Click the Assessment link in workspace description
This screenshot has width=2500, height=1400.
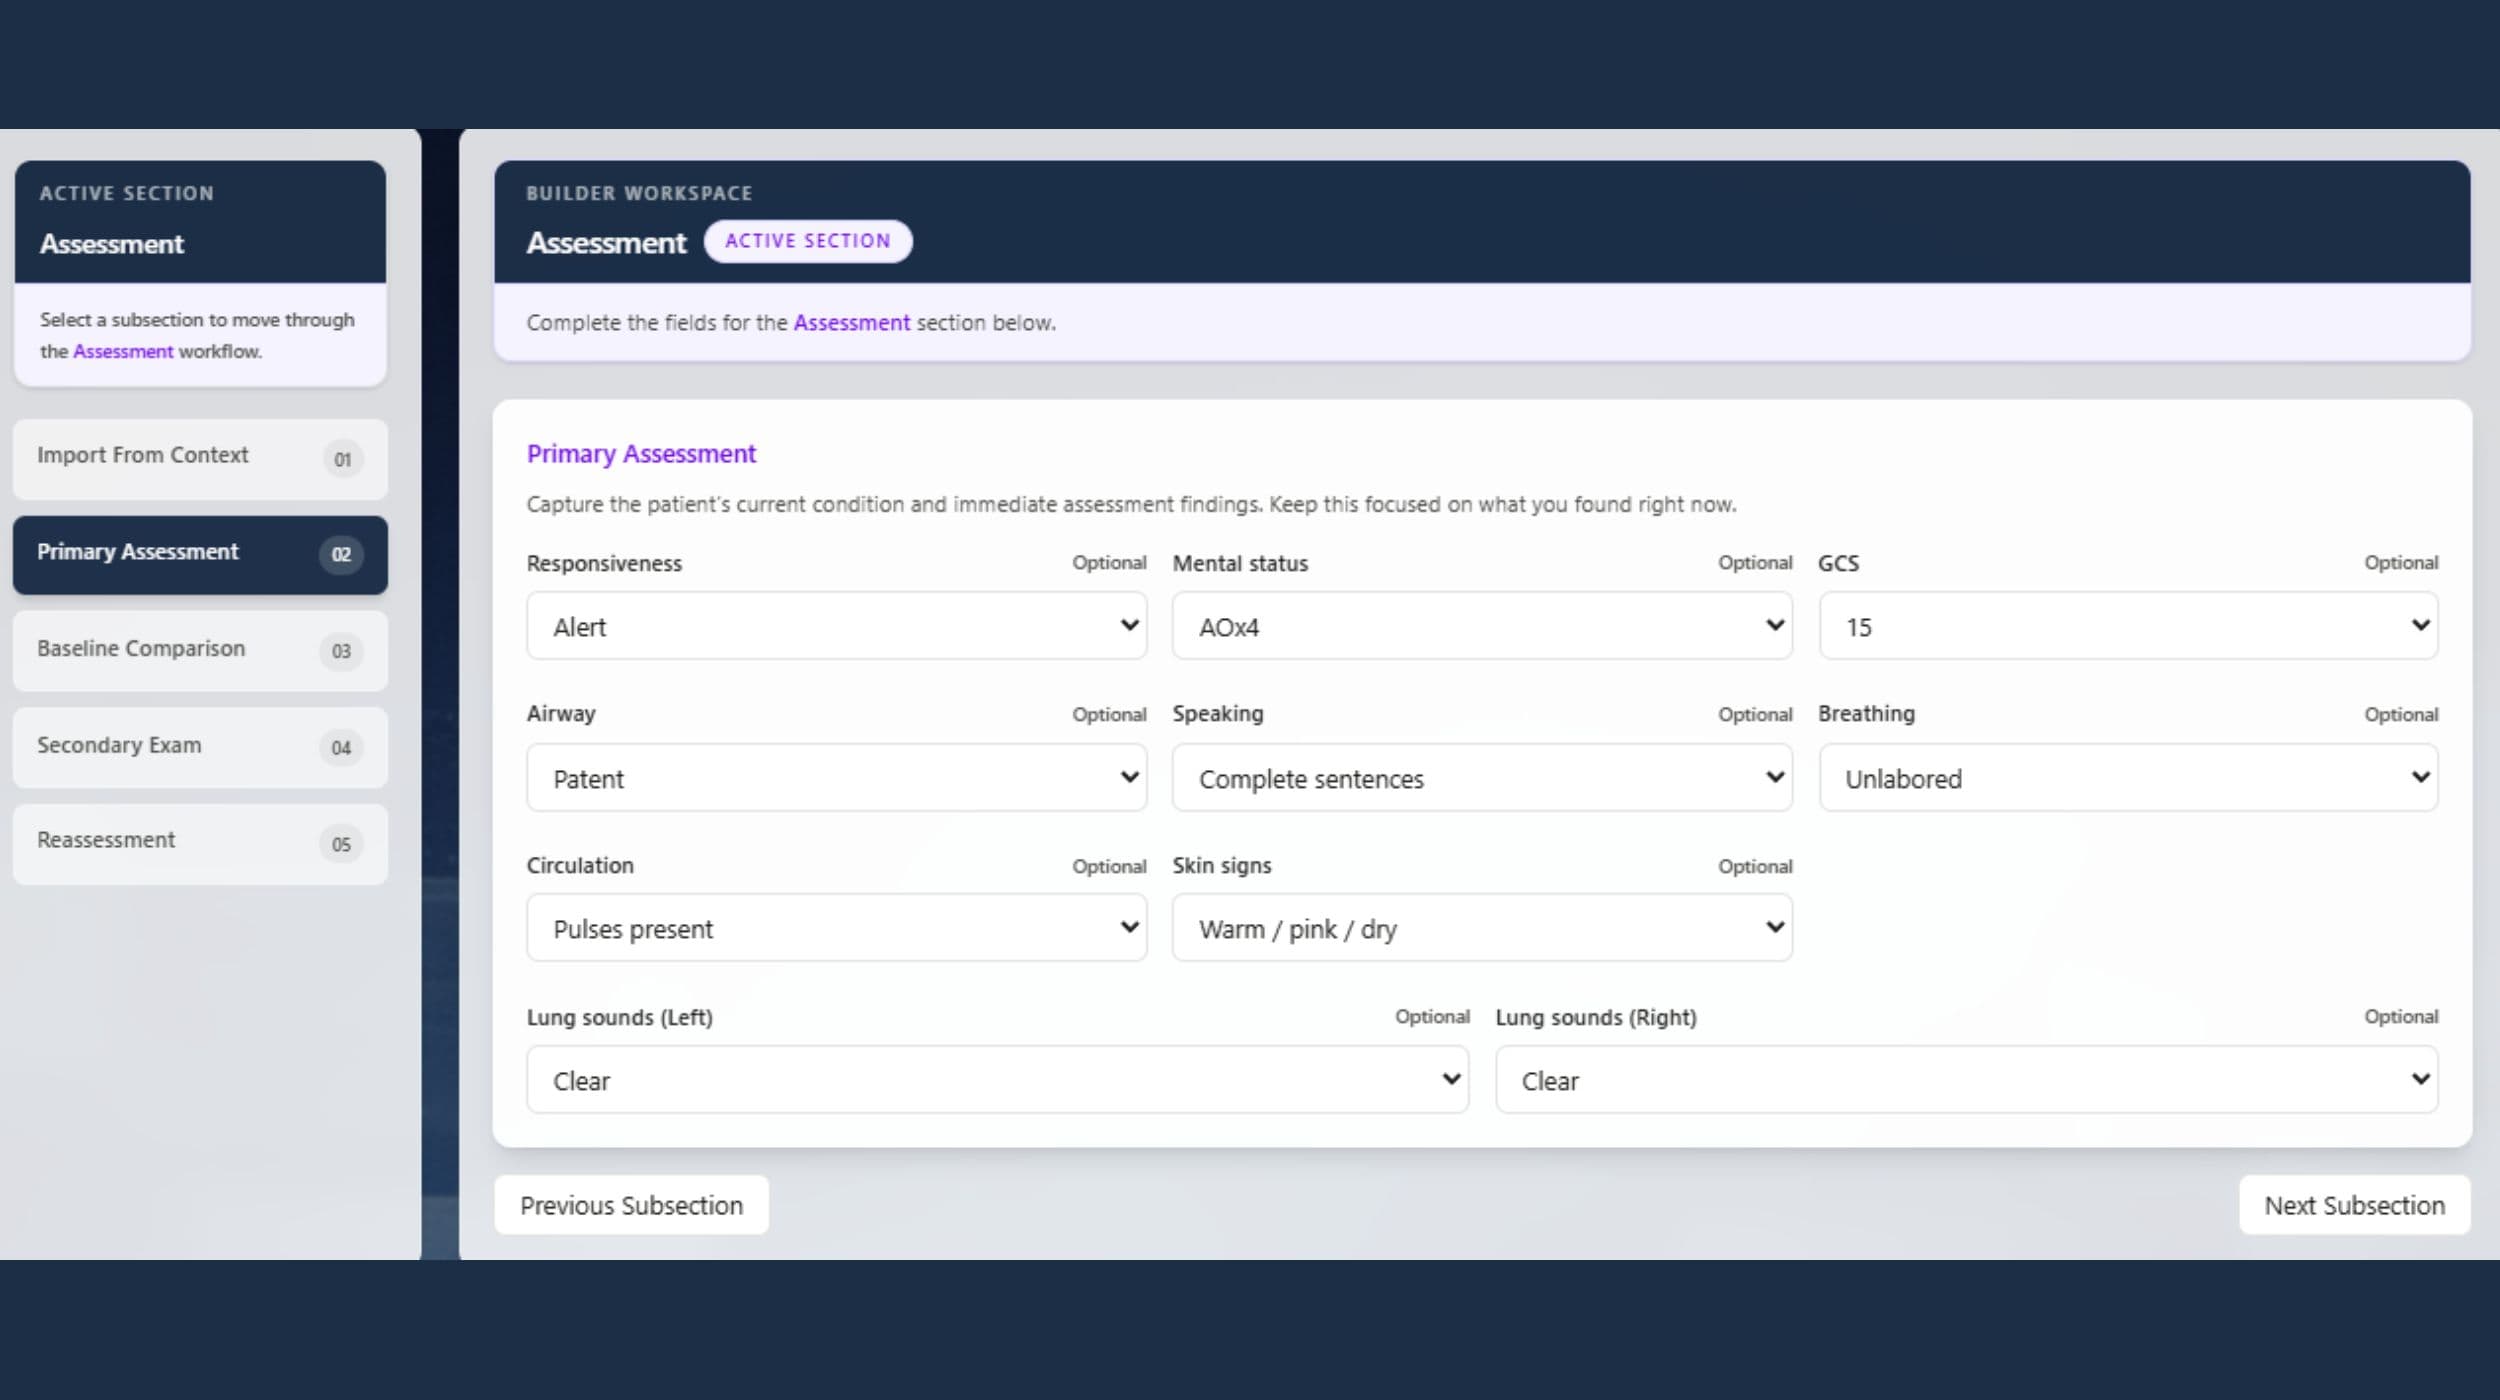click(852, 323)
